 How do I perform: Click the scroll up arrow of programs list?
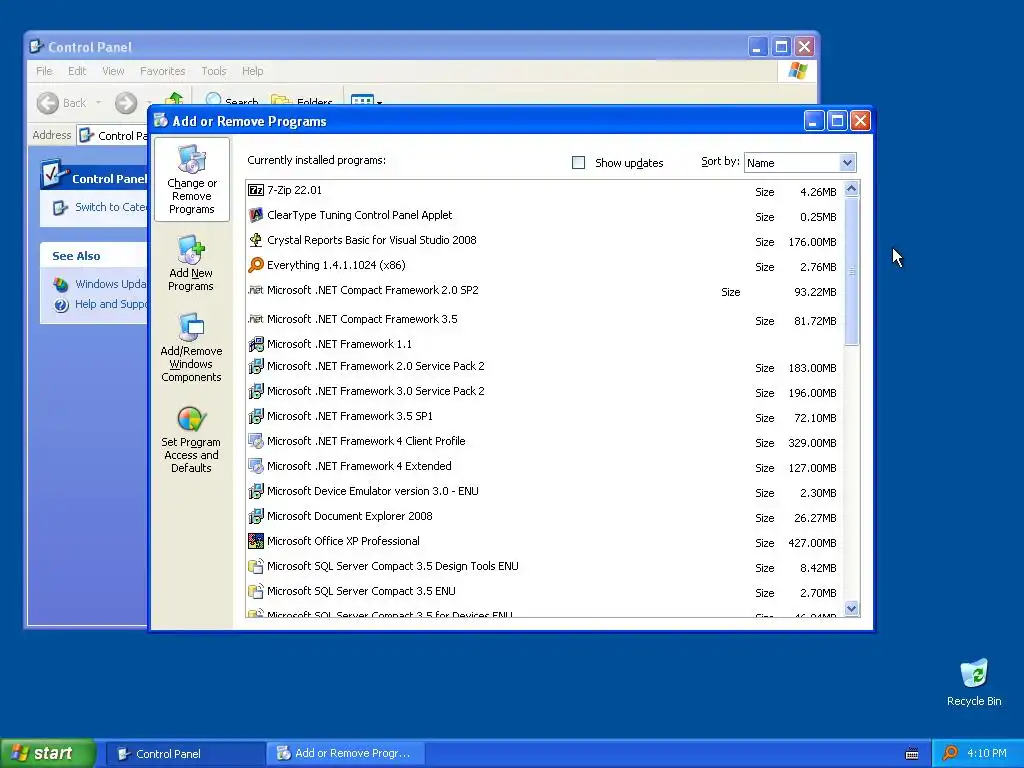click(x=851, y=189)
